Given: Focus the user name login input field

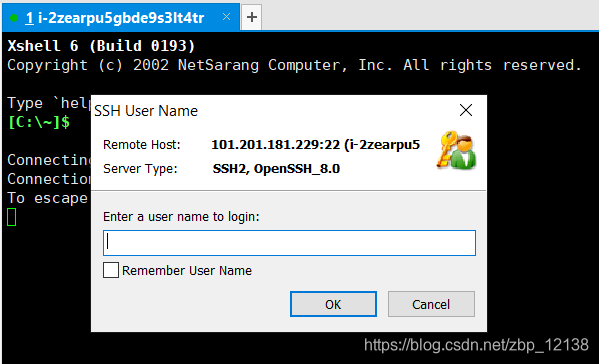Looking at the screenshot, I should tap(289, 243).
